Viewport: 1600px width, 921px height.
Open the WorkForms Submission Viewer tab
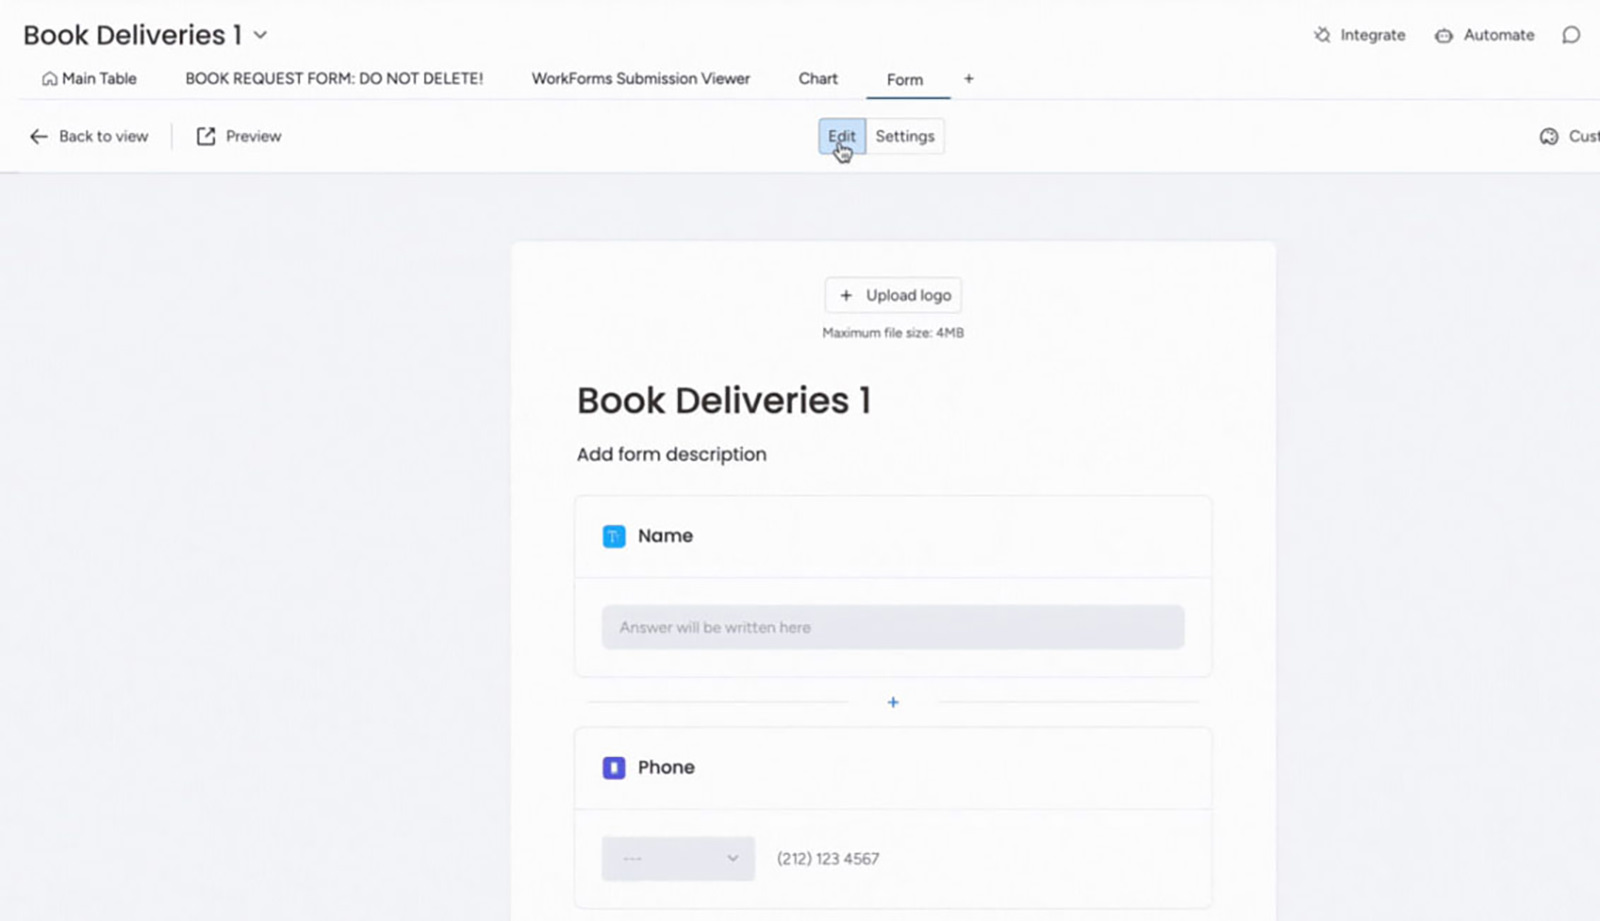click(640, 79)
